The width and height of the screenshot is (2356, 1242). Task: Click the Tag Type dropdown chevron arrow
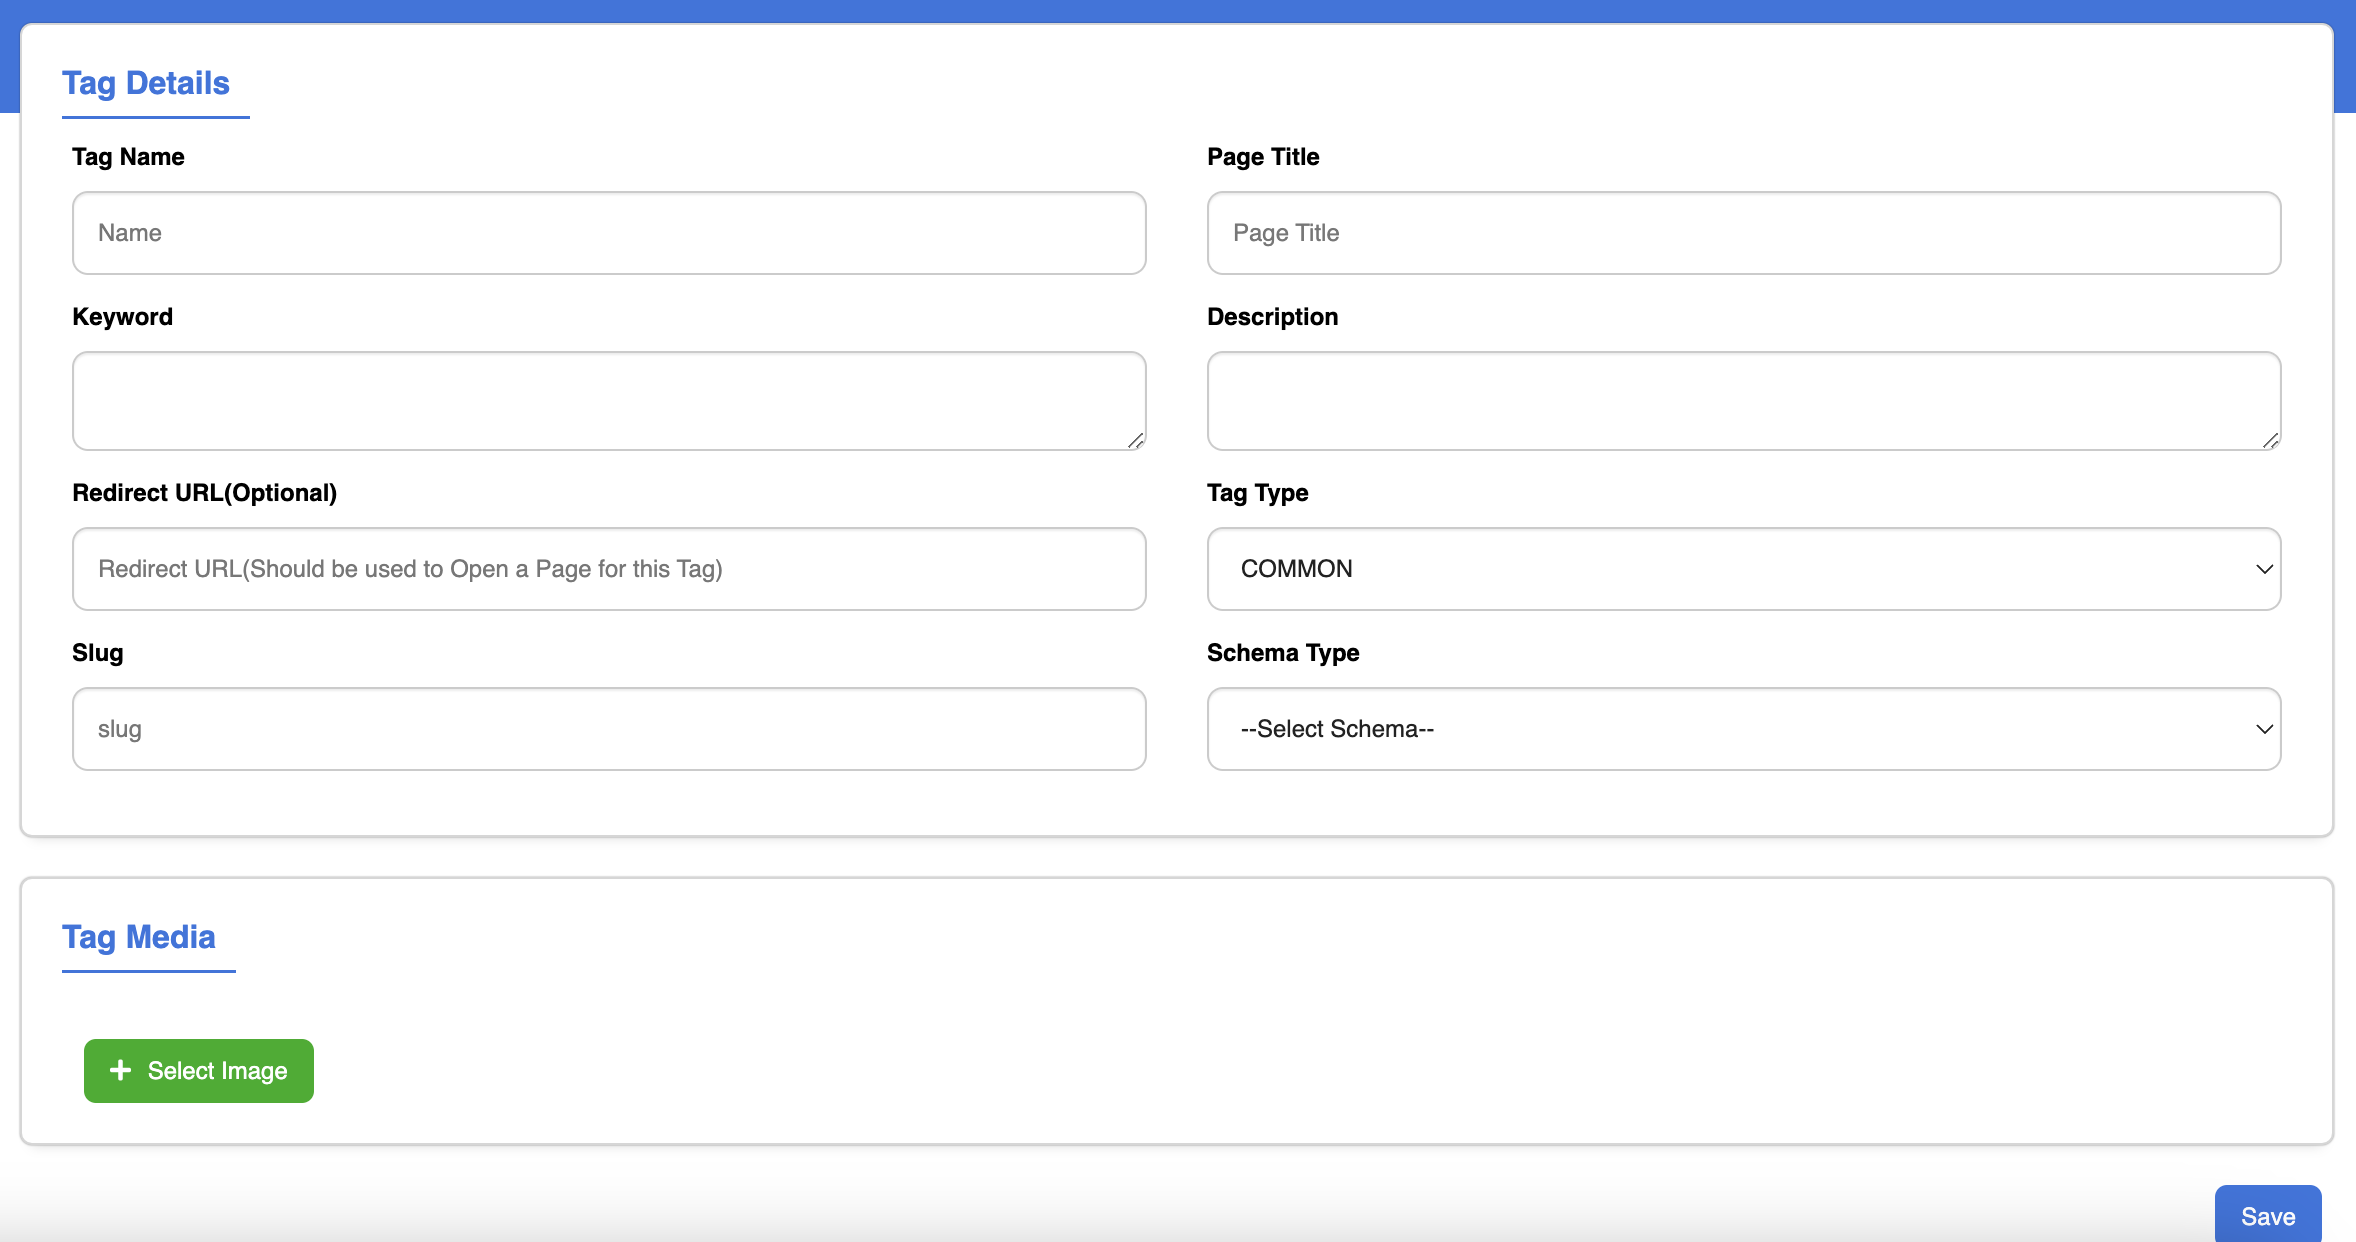2264,569
